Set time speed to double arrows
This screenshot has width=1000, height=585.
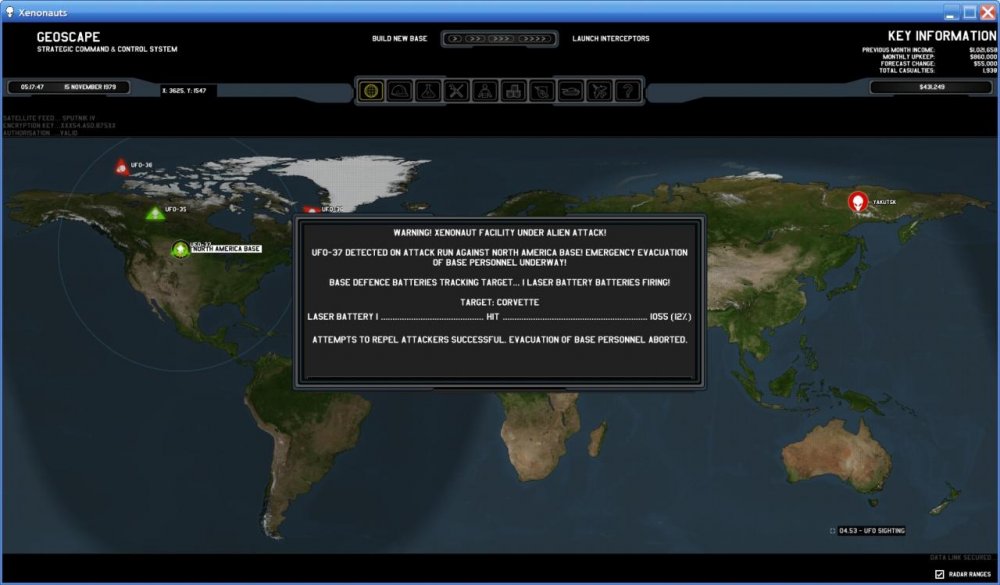tap(475, 39)
